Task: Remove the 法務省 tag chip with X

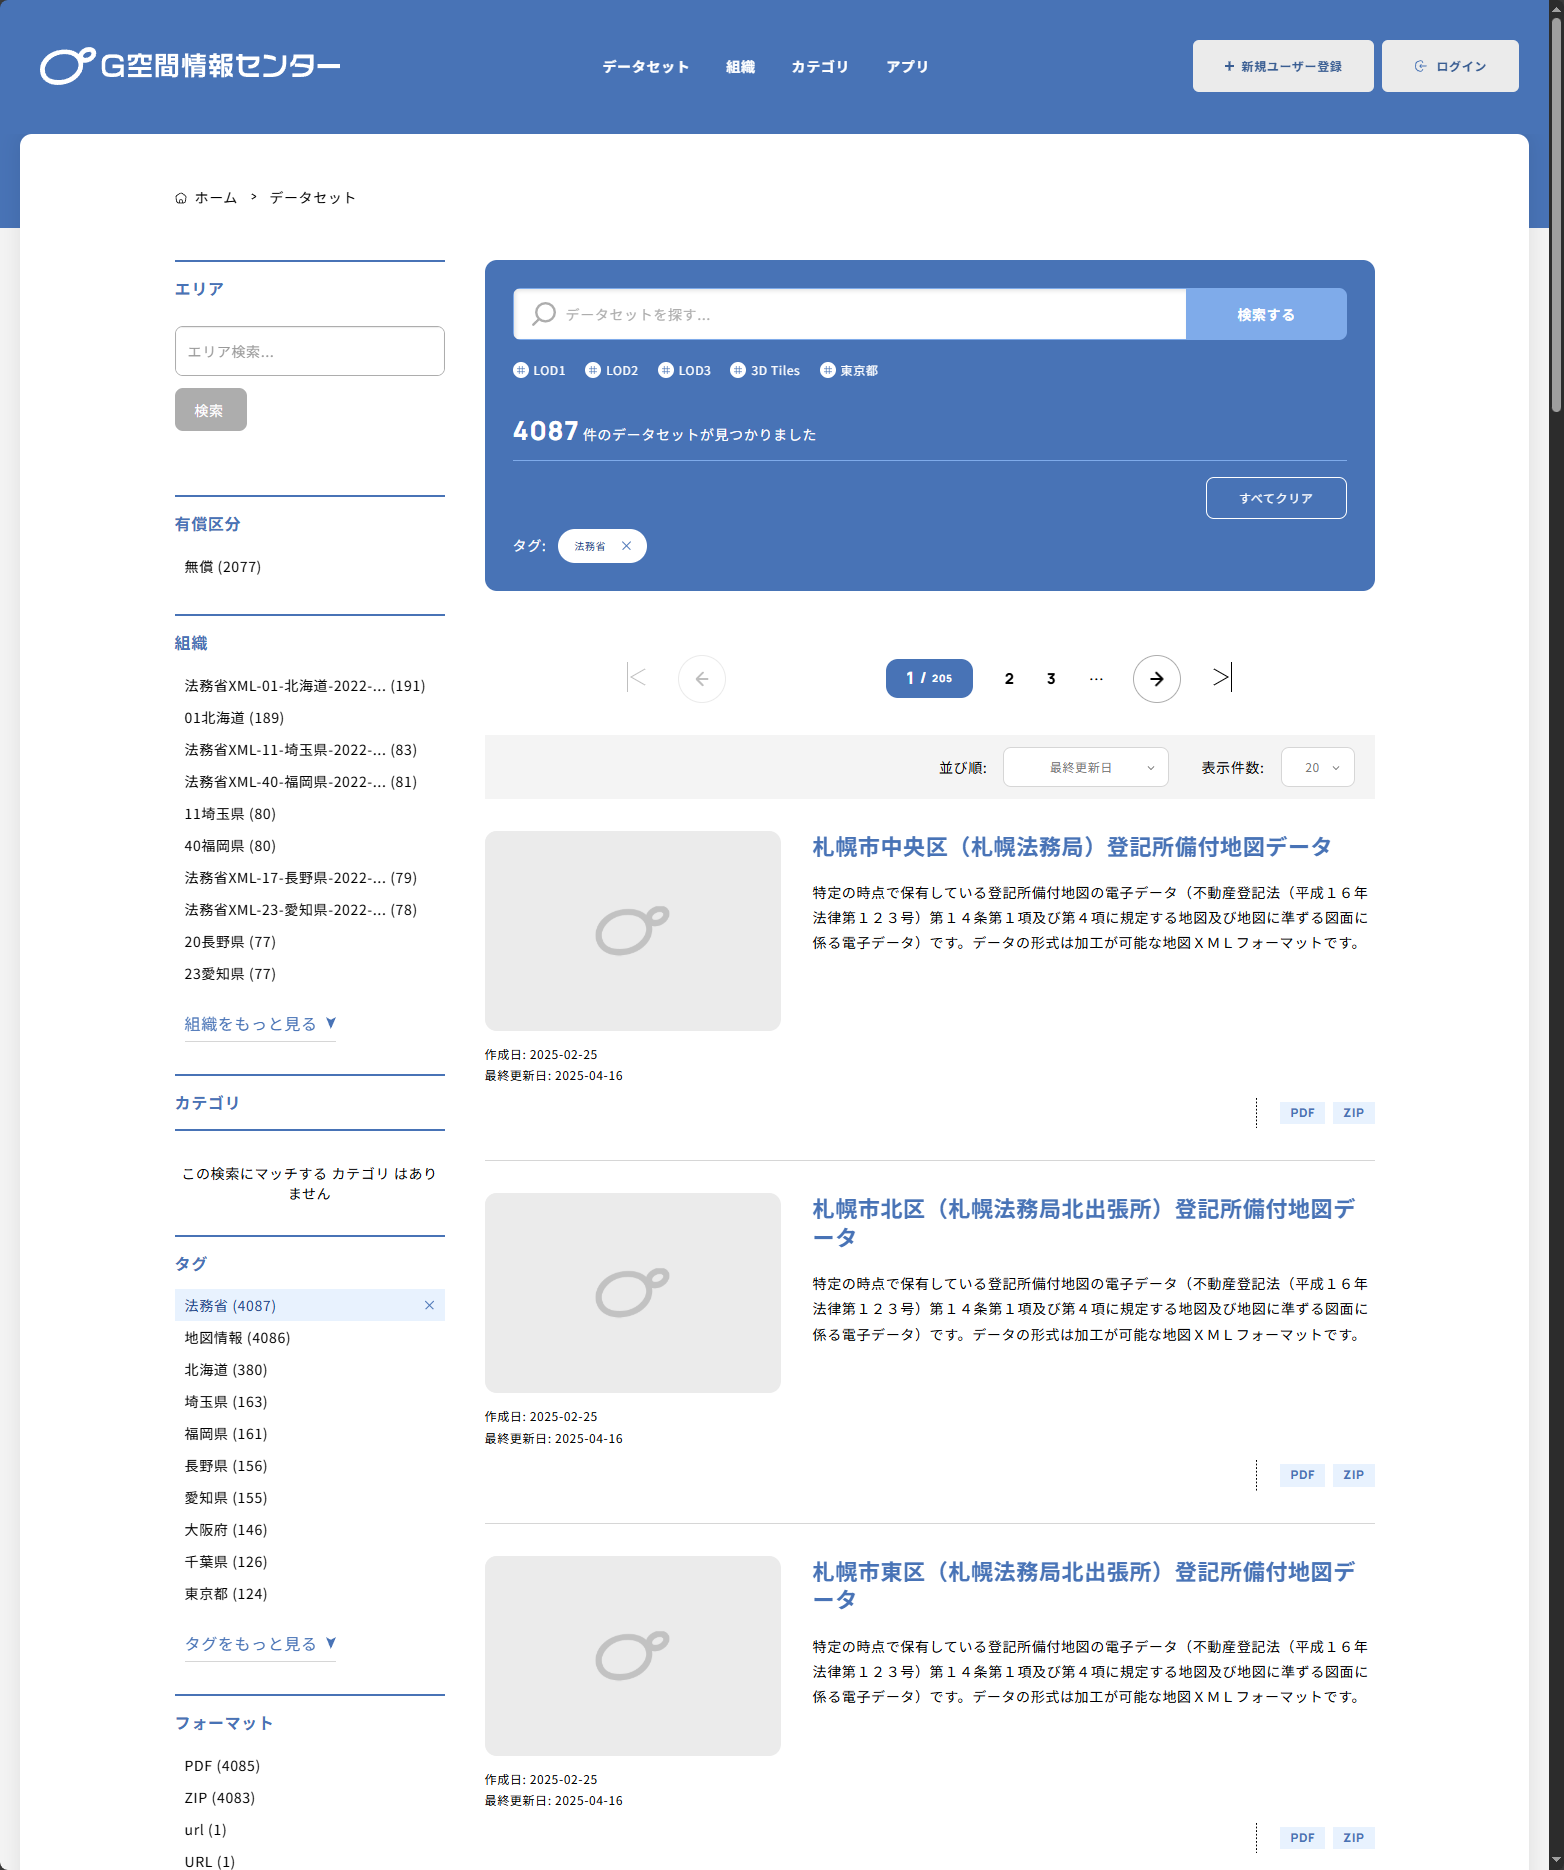Action: (627, 546)
